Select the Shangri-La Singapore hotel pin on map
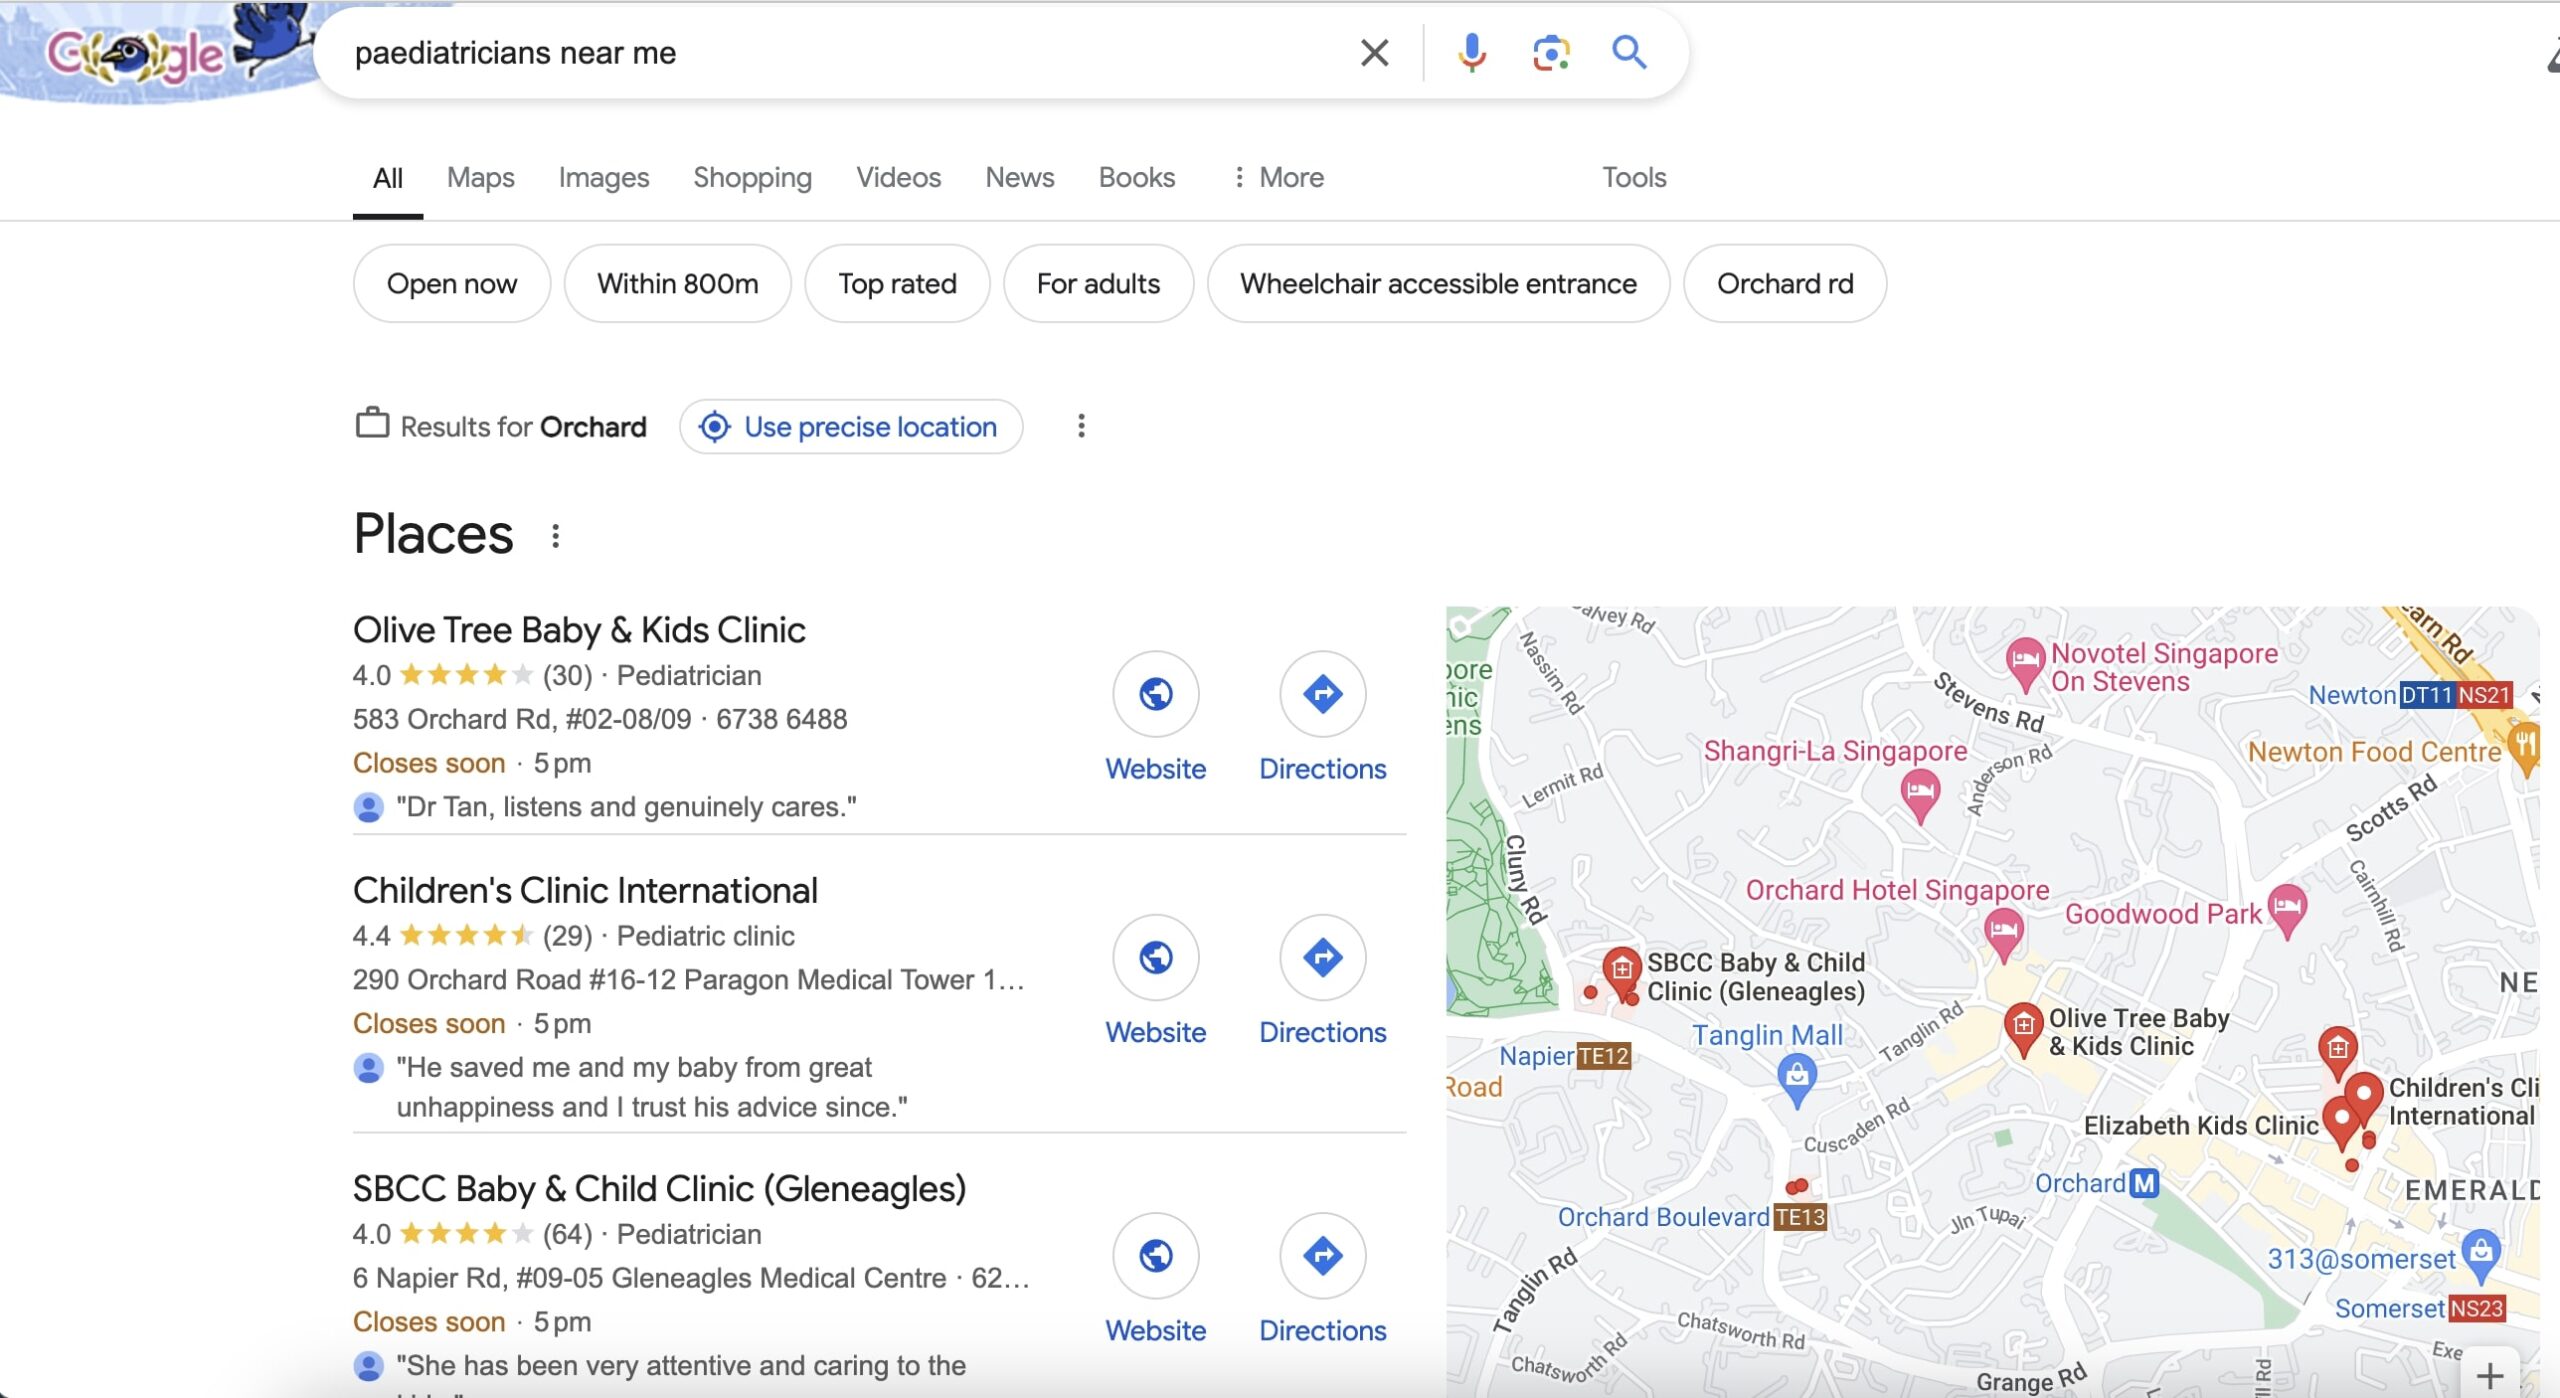Screen dimensions: 2560x1398 click(x=1919, y=798)
